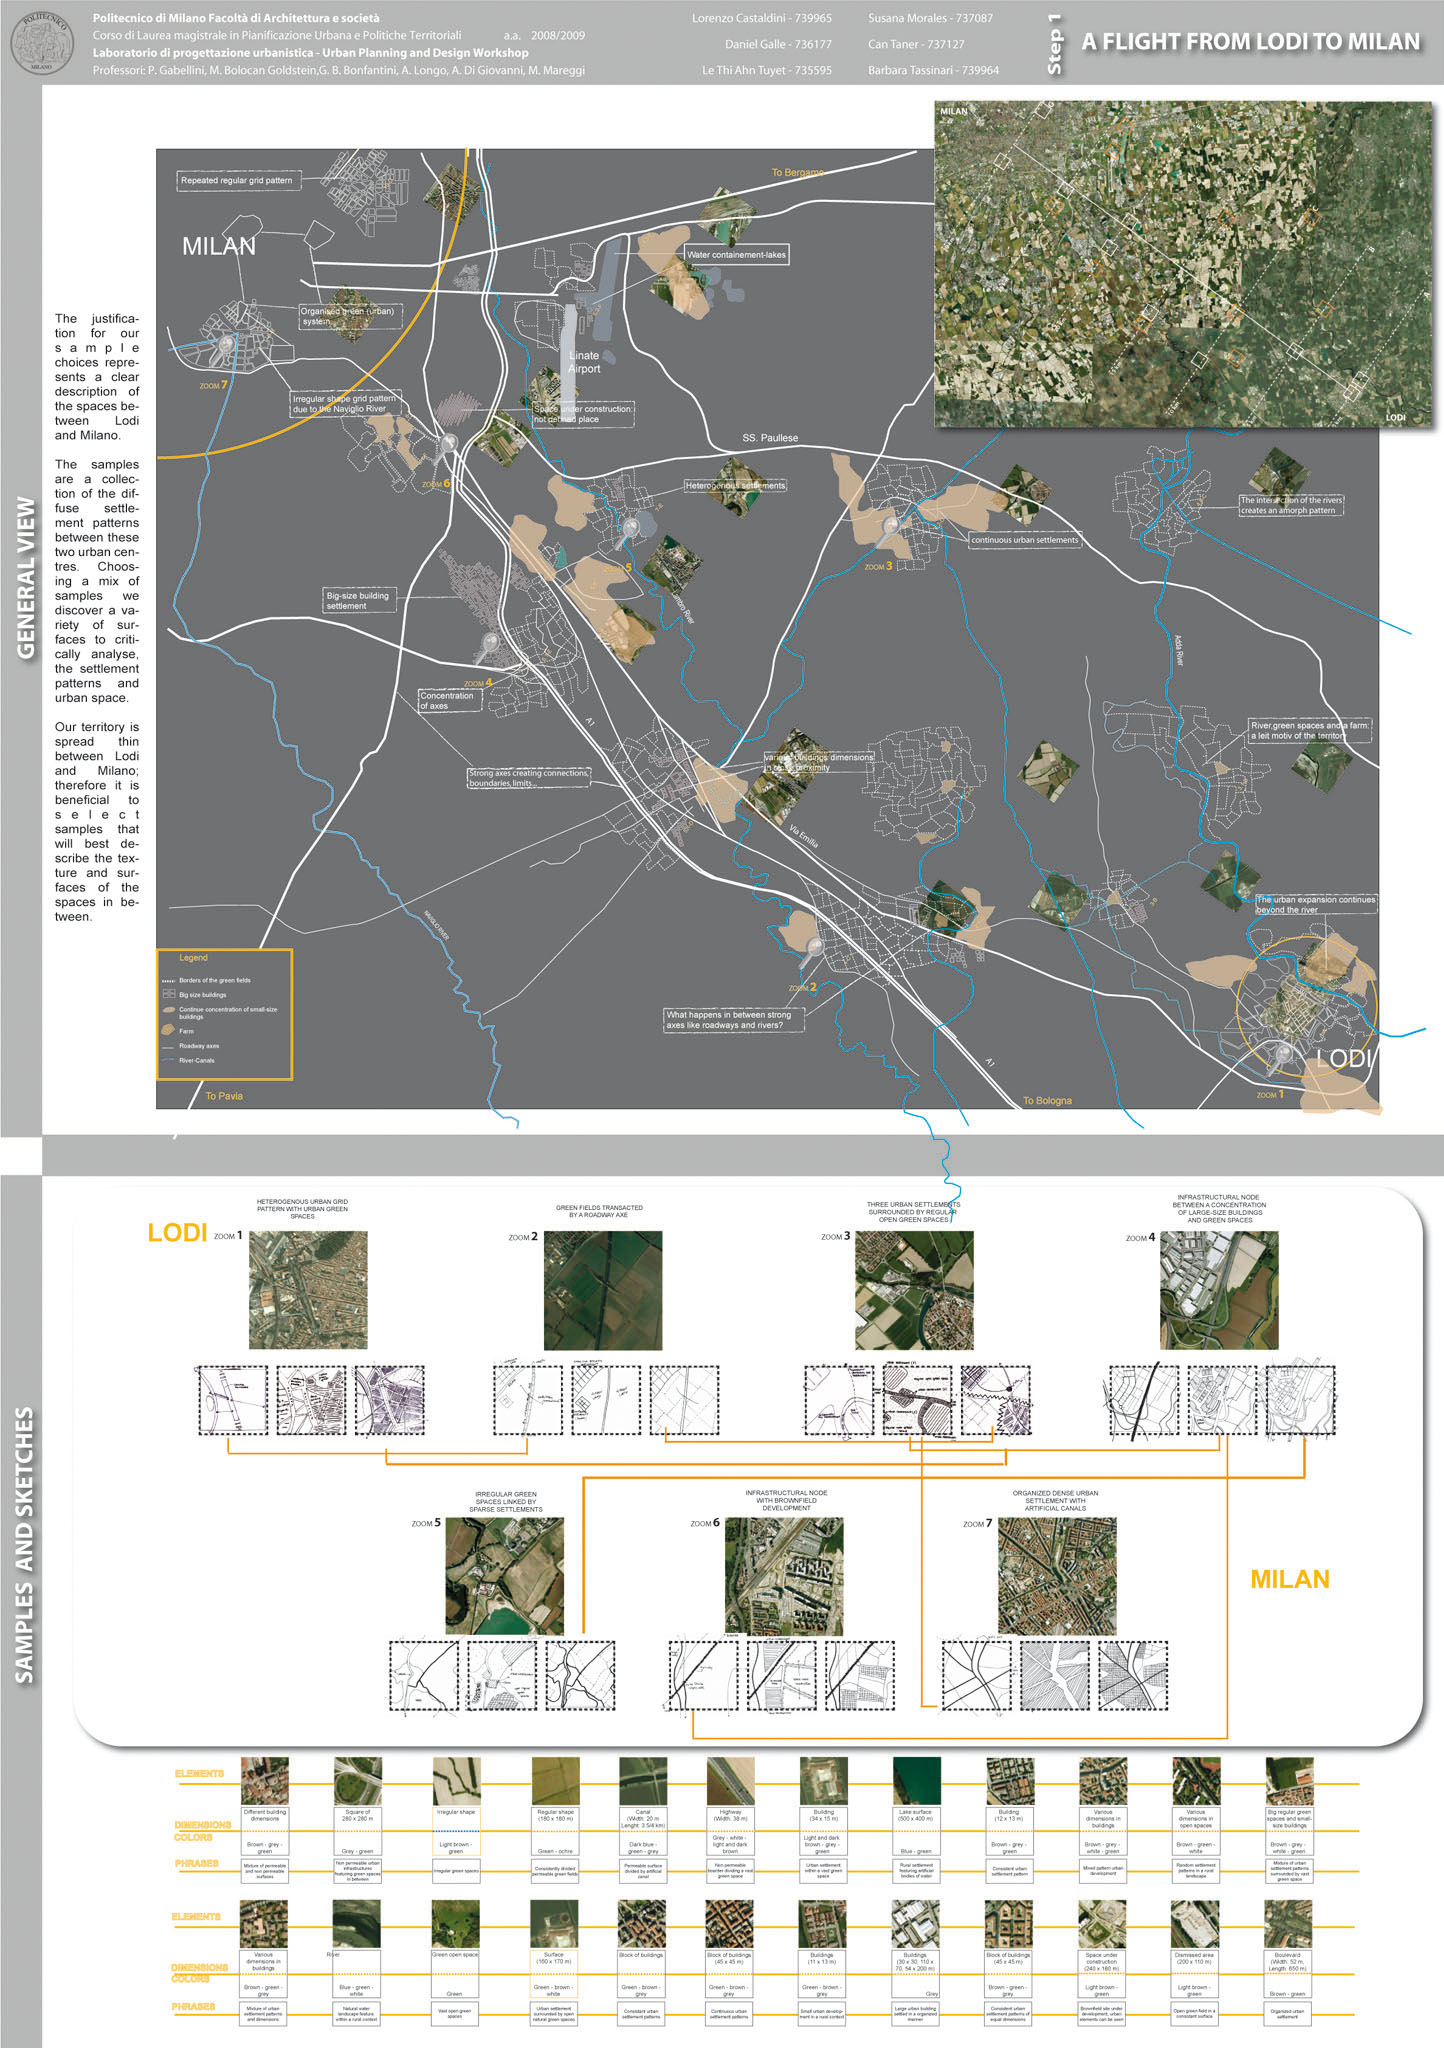This screenshot has width=1444, height=2048.
Task: Open the first sketch under ZOOM 7
Action: [977, 1676]
